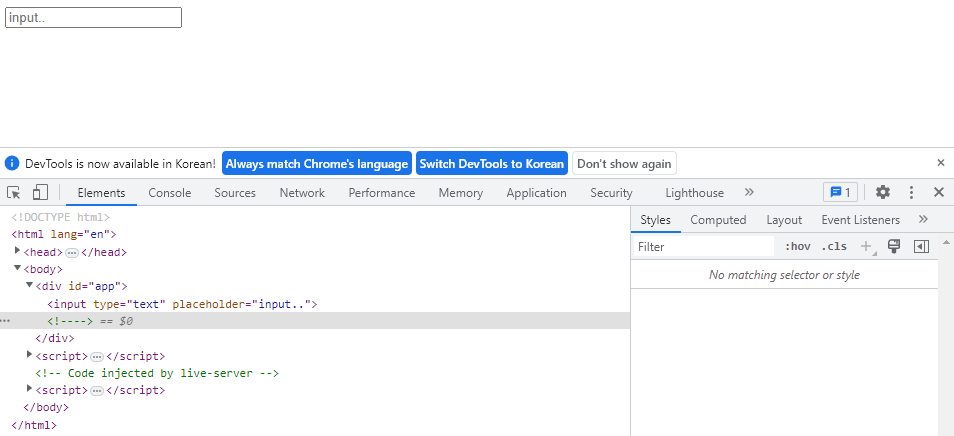Open the Security tab
The image size is (954, 436).
click(x=611, y=193)
